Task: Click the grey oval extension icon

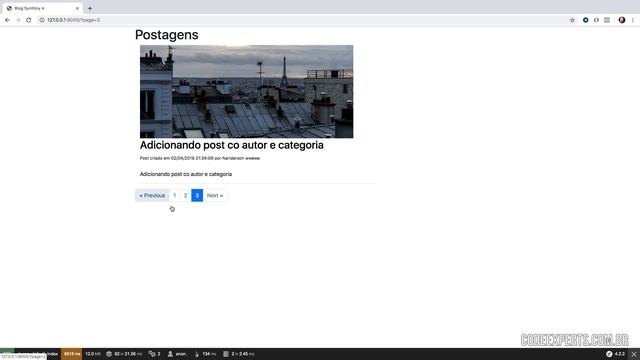Action: click(596, 20)
